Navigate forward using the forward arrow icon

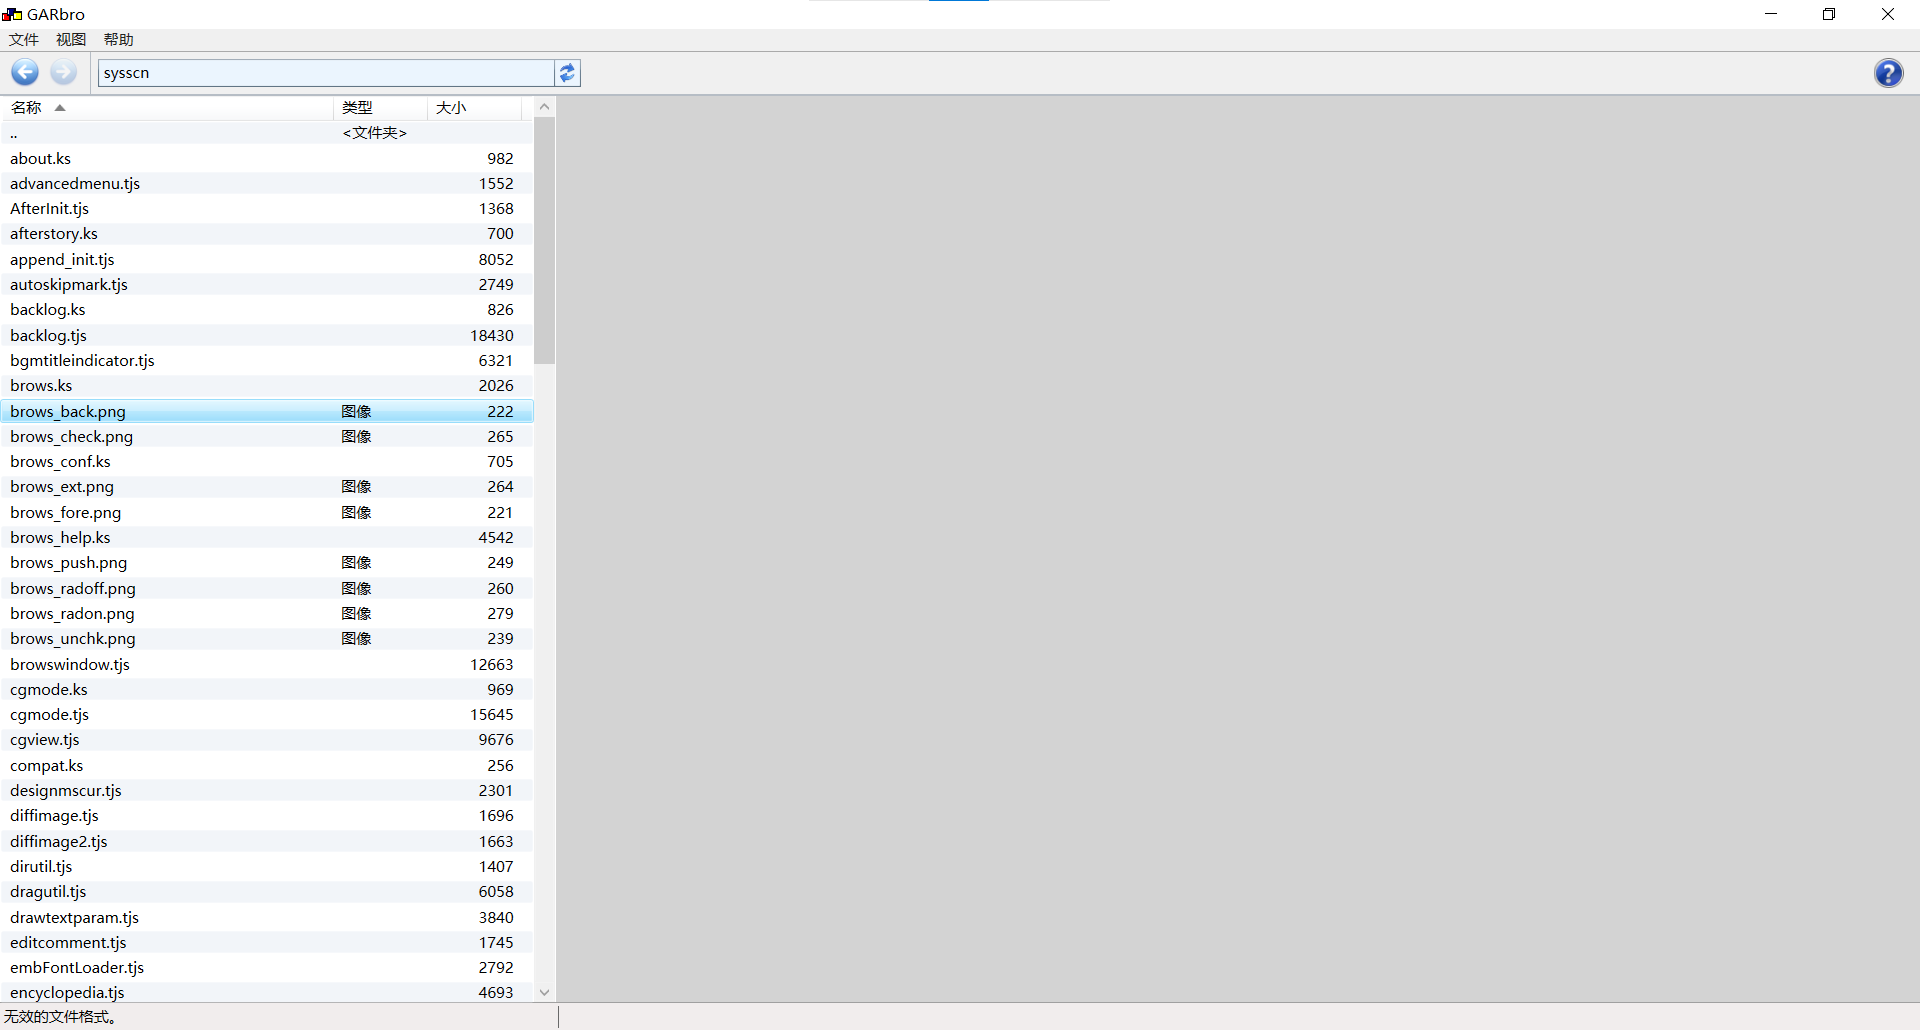[x=62, y=72]
